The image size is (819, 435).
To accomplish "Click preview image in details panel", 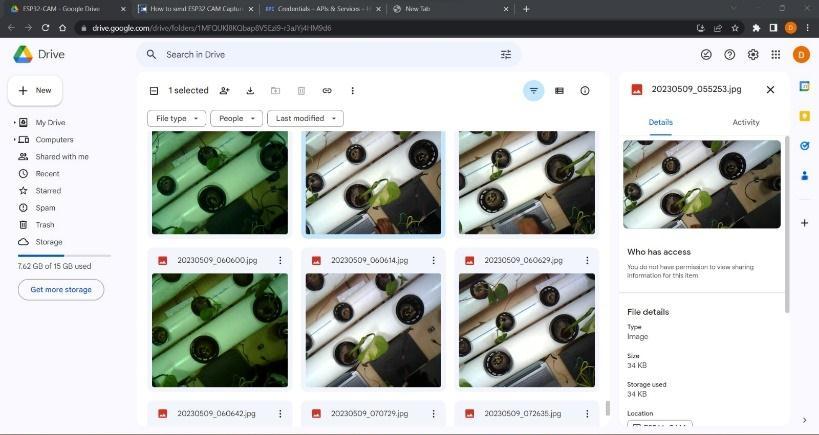I will point(702,184).
